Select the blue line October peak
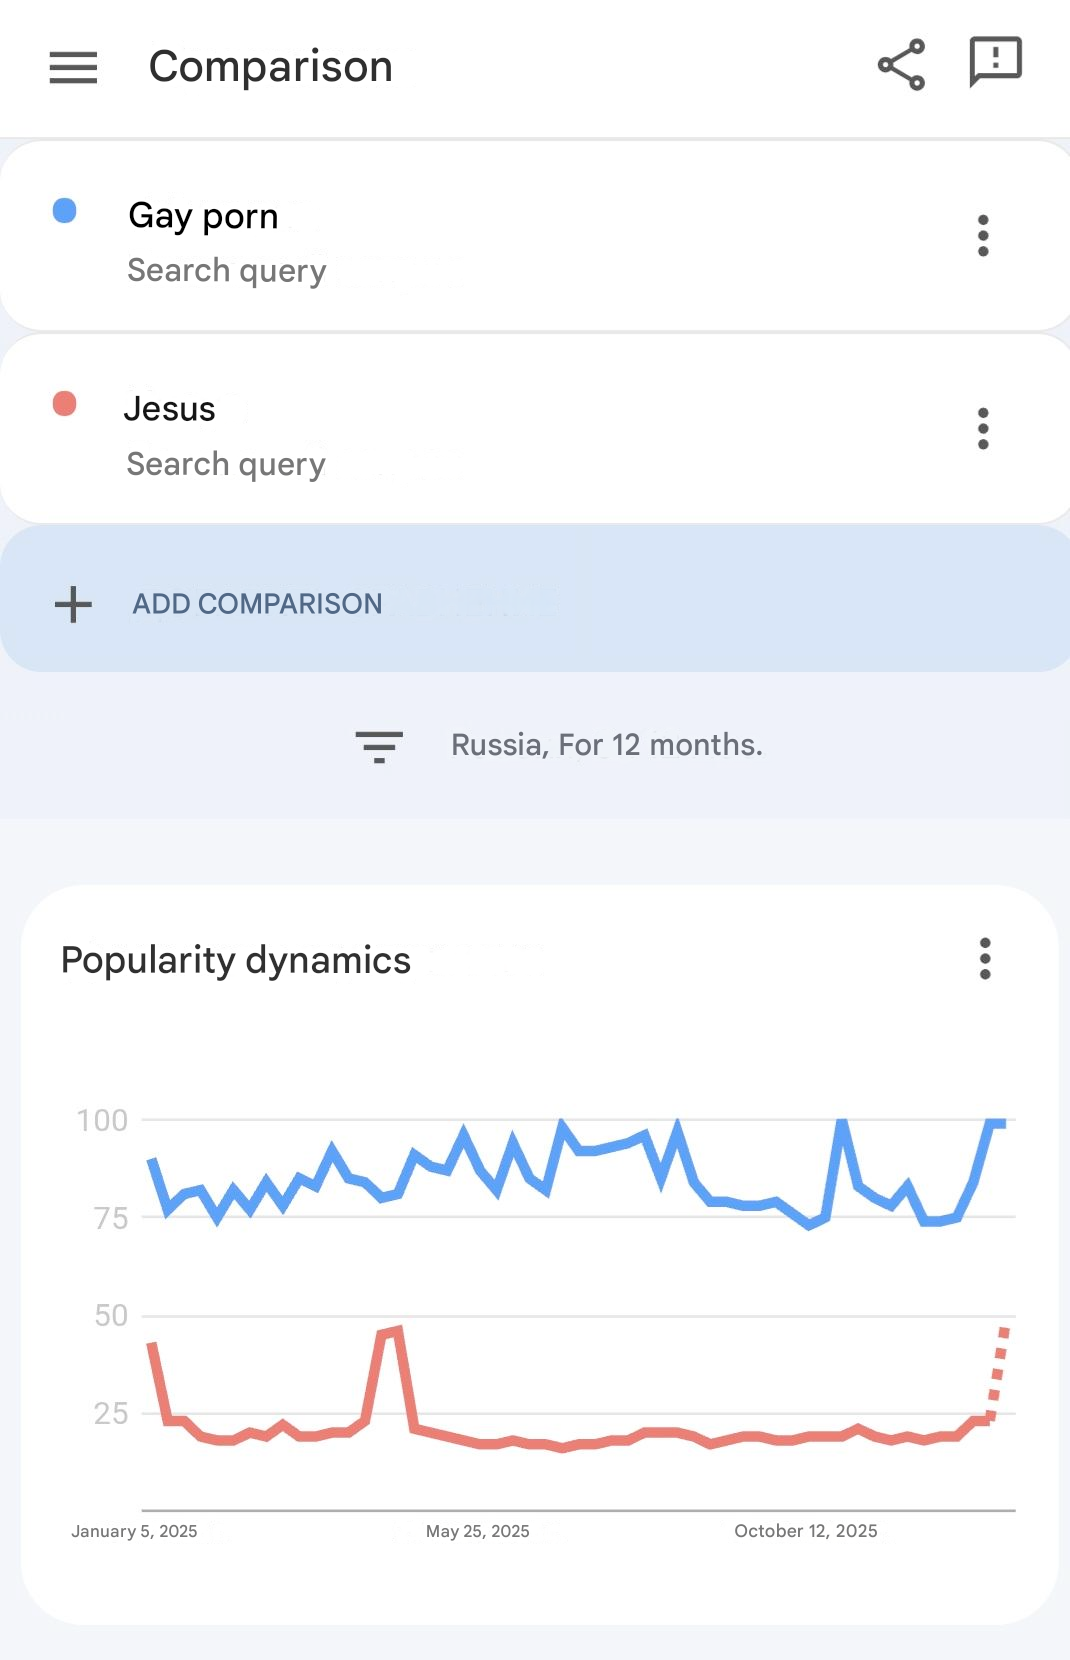Viewport: 1070px width, 1660px height. point(842,1124)
